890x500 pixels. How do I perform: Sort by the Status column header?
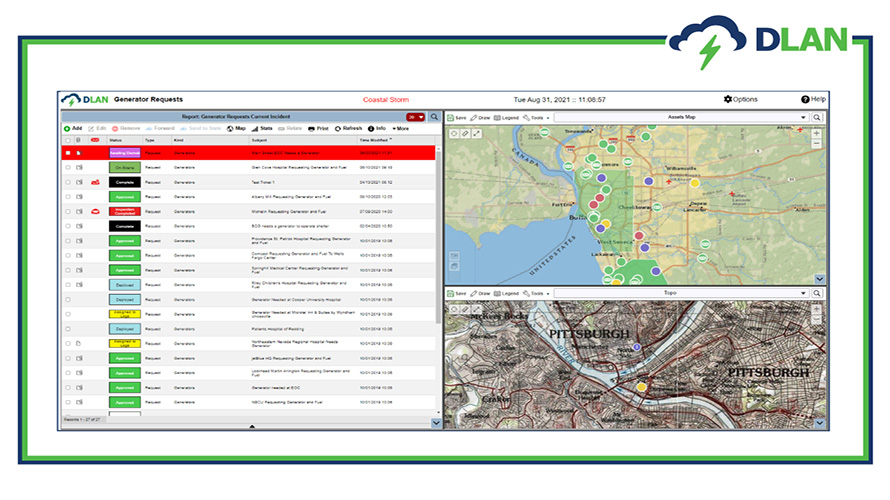(116, 140)
